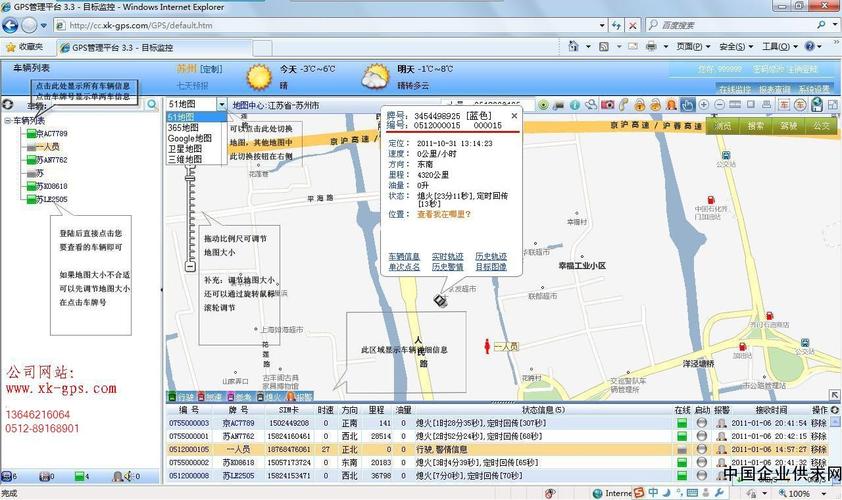Click the IE help question mark icon
The image size is (842, 500).
pyautogui.click(x=810, y=47)
